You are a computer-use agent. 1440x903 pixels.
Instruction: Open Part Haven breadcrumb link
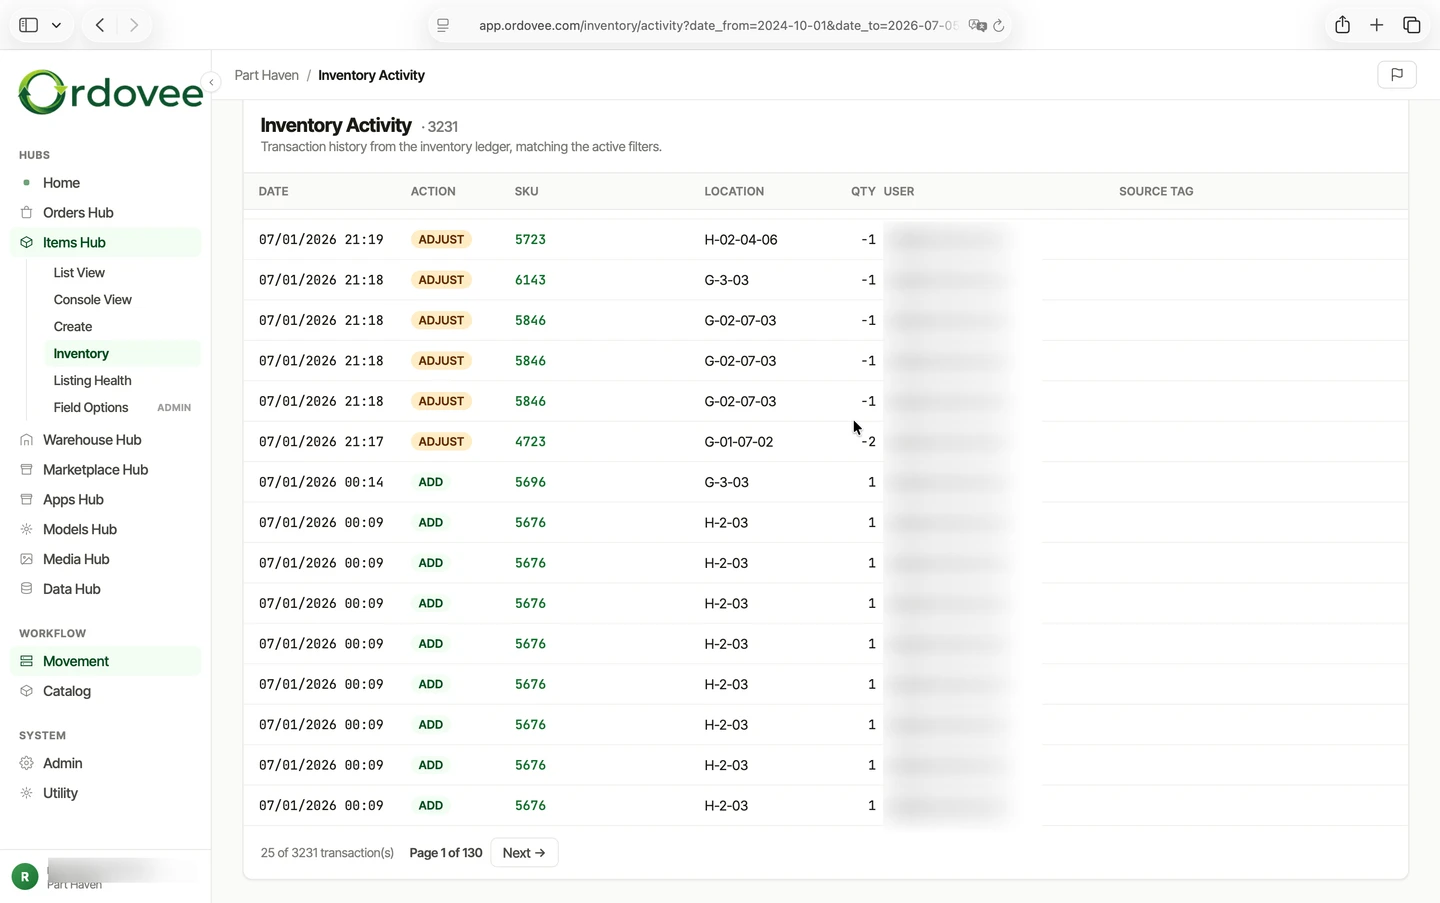coord(266,75)
